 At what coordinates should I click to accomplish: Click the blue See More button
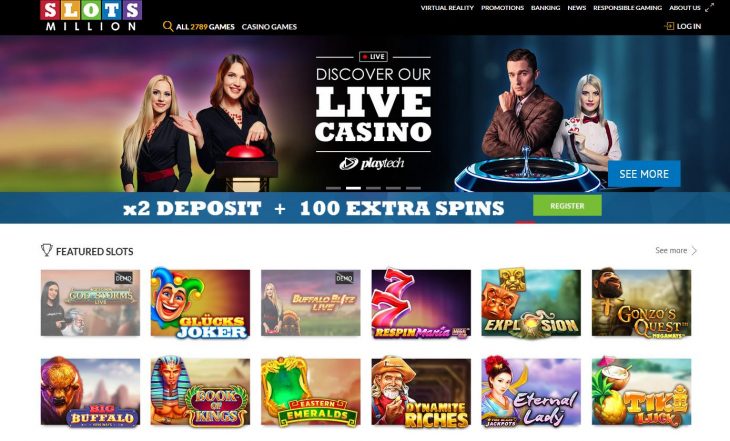tap(644, 174)
